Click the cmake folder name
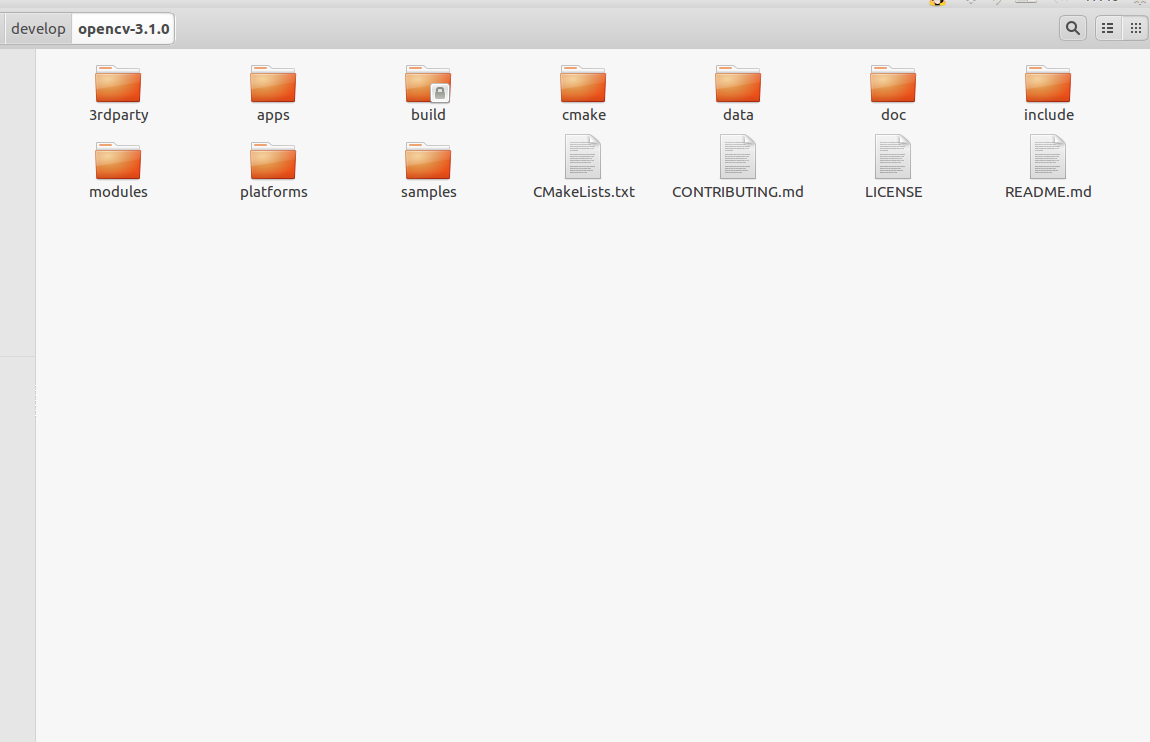The width and height of the screenshot is (1150, 742). [x=584, y=115]
